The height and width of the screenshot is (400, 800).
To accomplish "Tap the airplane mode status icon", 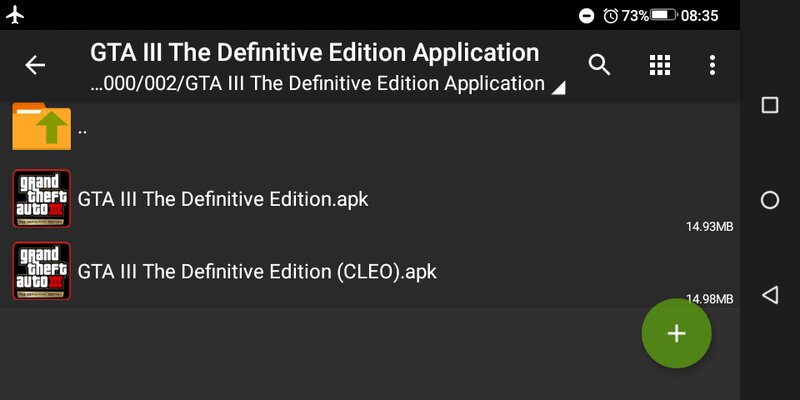I will click(15, 15).
